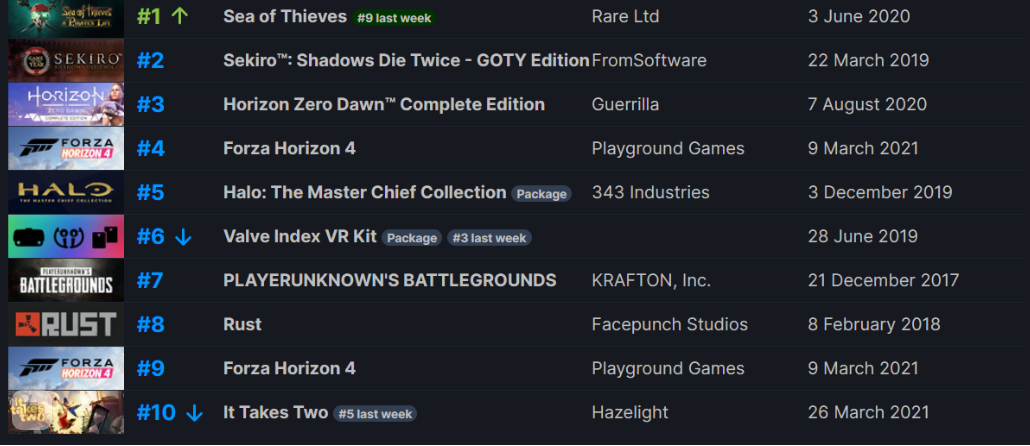Select the Horizon Zero Dawn capsule image
The image size is (1030, 446).
coord(66,104)
